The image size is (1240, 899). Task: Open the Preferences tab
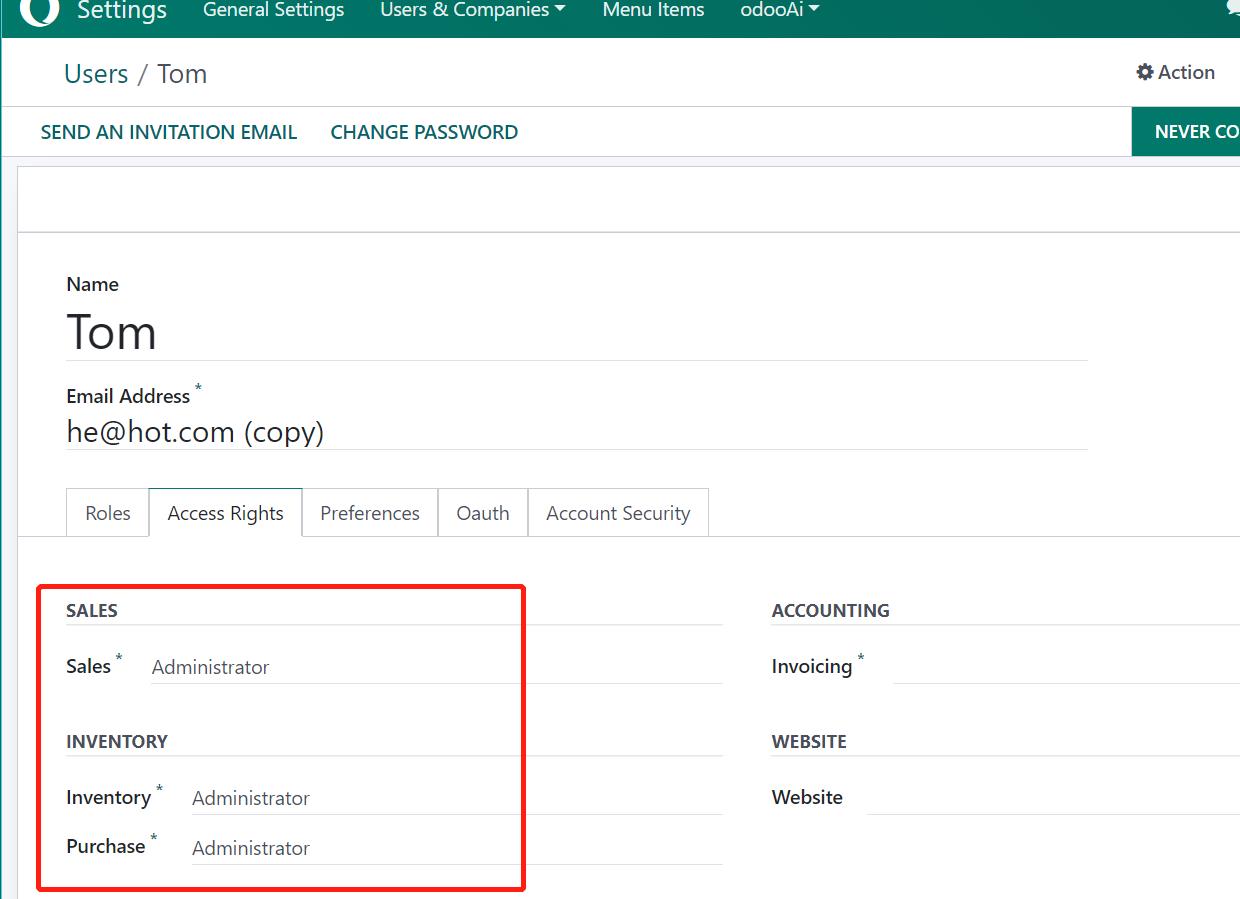point(370,513)
